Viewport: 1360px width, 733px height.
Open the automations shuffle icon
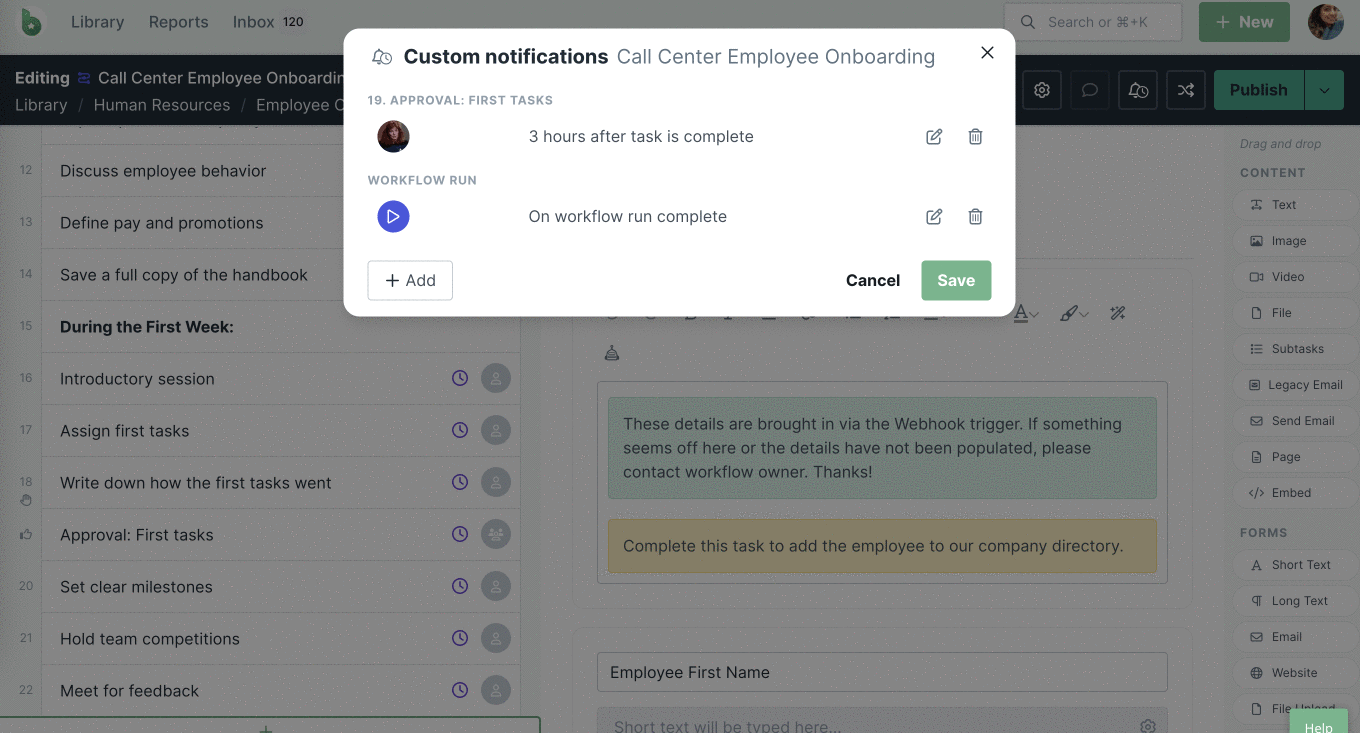coord(1186,90)
